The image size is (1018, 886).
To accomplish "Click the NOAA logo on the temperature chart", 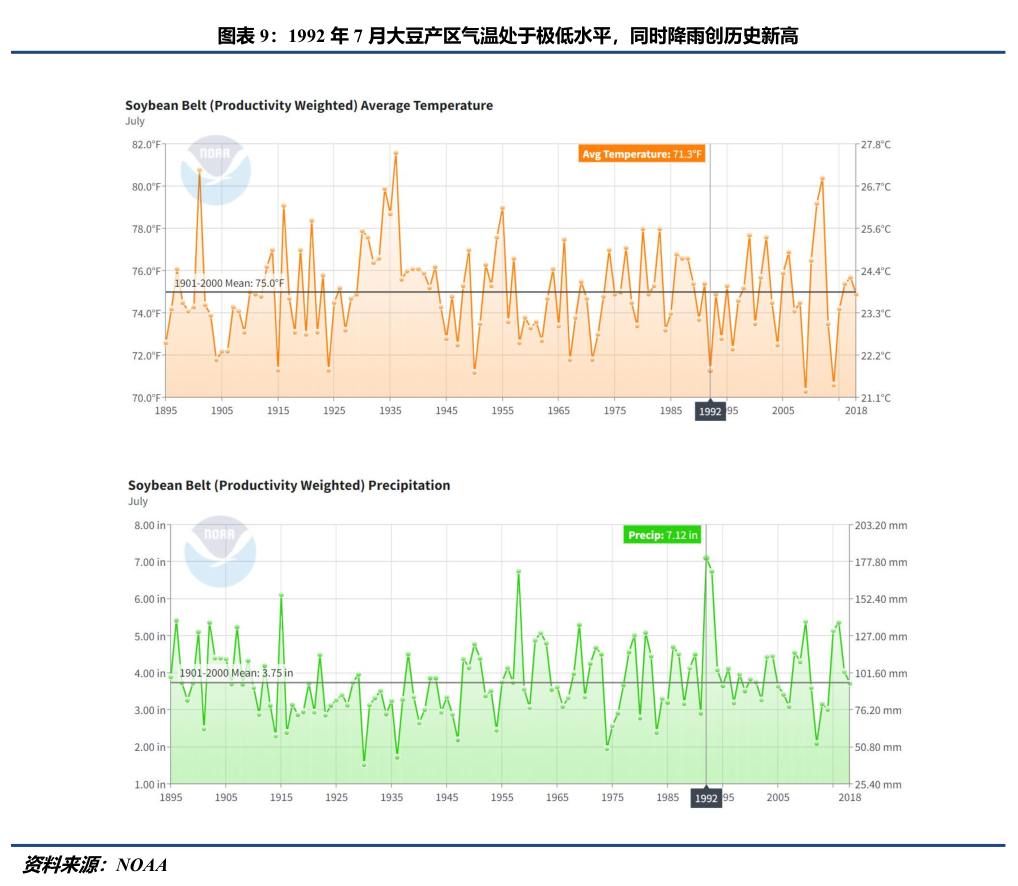I will [x=215, y=169].
